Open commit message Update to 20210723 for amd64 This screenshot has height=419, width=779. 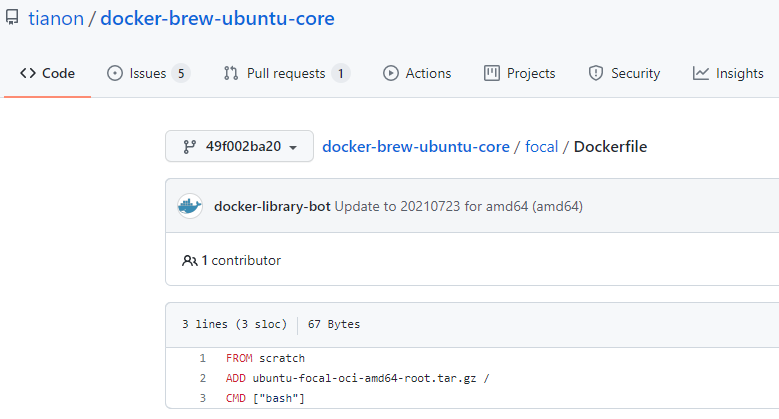459,206
